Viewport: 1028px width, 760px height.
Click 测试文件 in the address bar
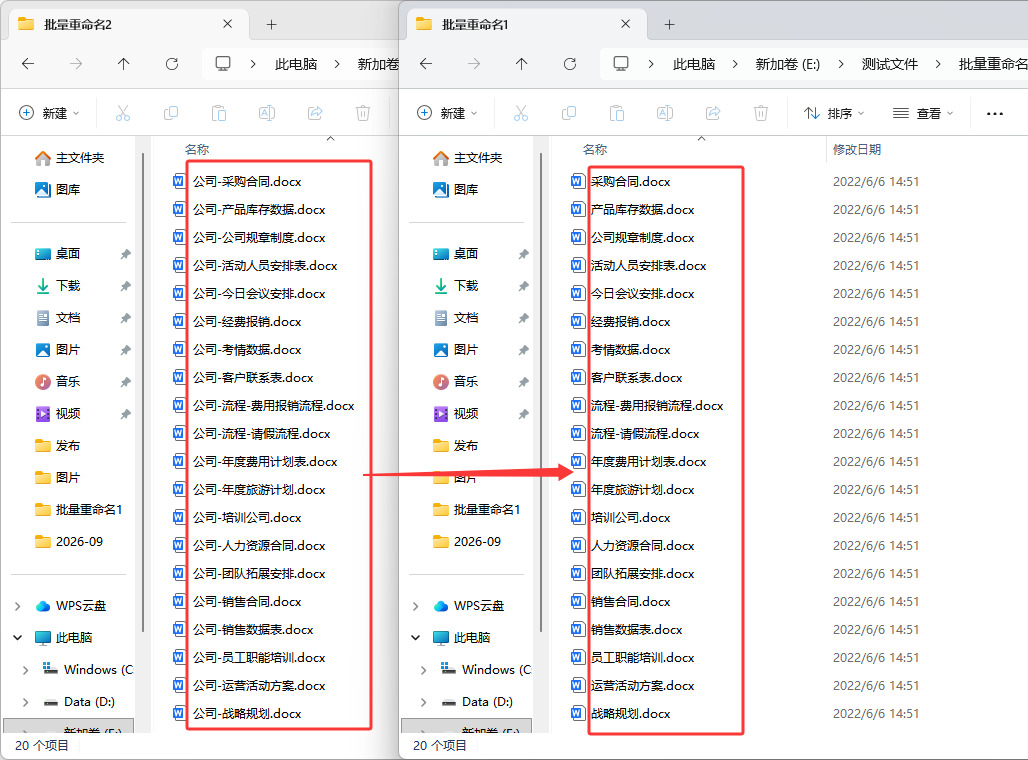coord(890,64)
